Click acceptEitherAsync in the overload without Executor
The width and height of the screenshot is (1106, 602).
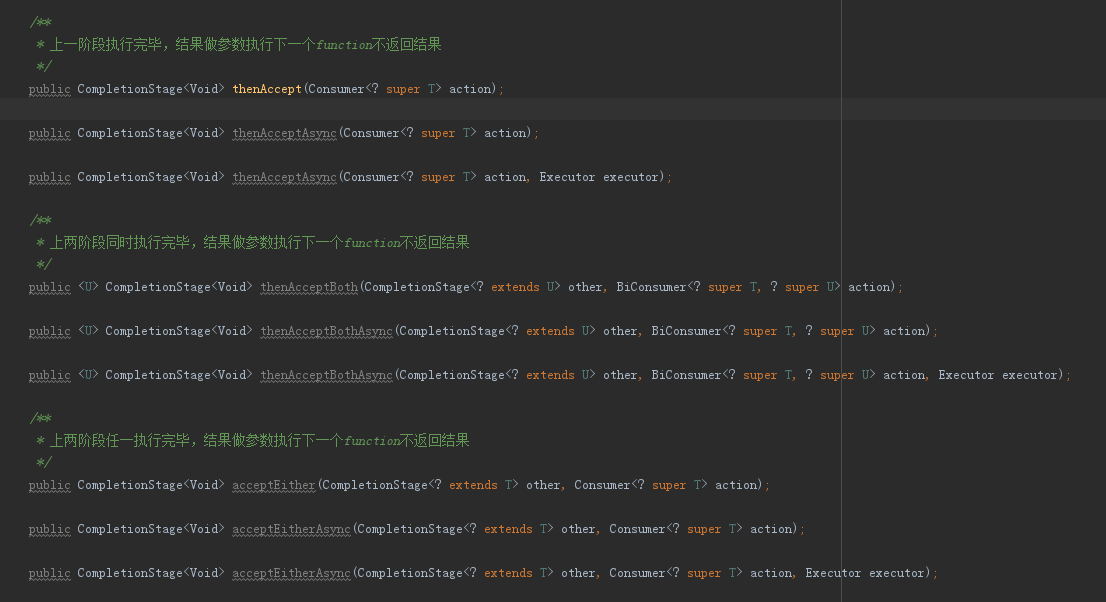click(291, 529)
